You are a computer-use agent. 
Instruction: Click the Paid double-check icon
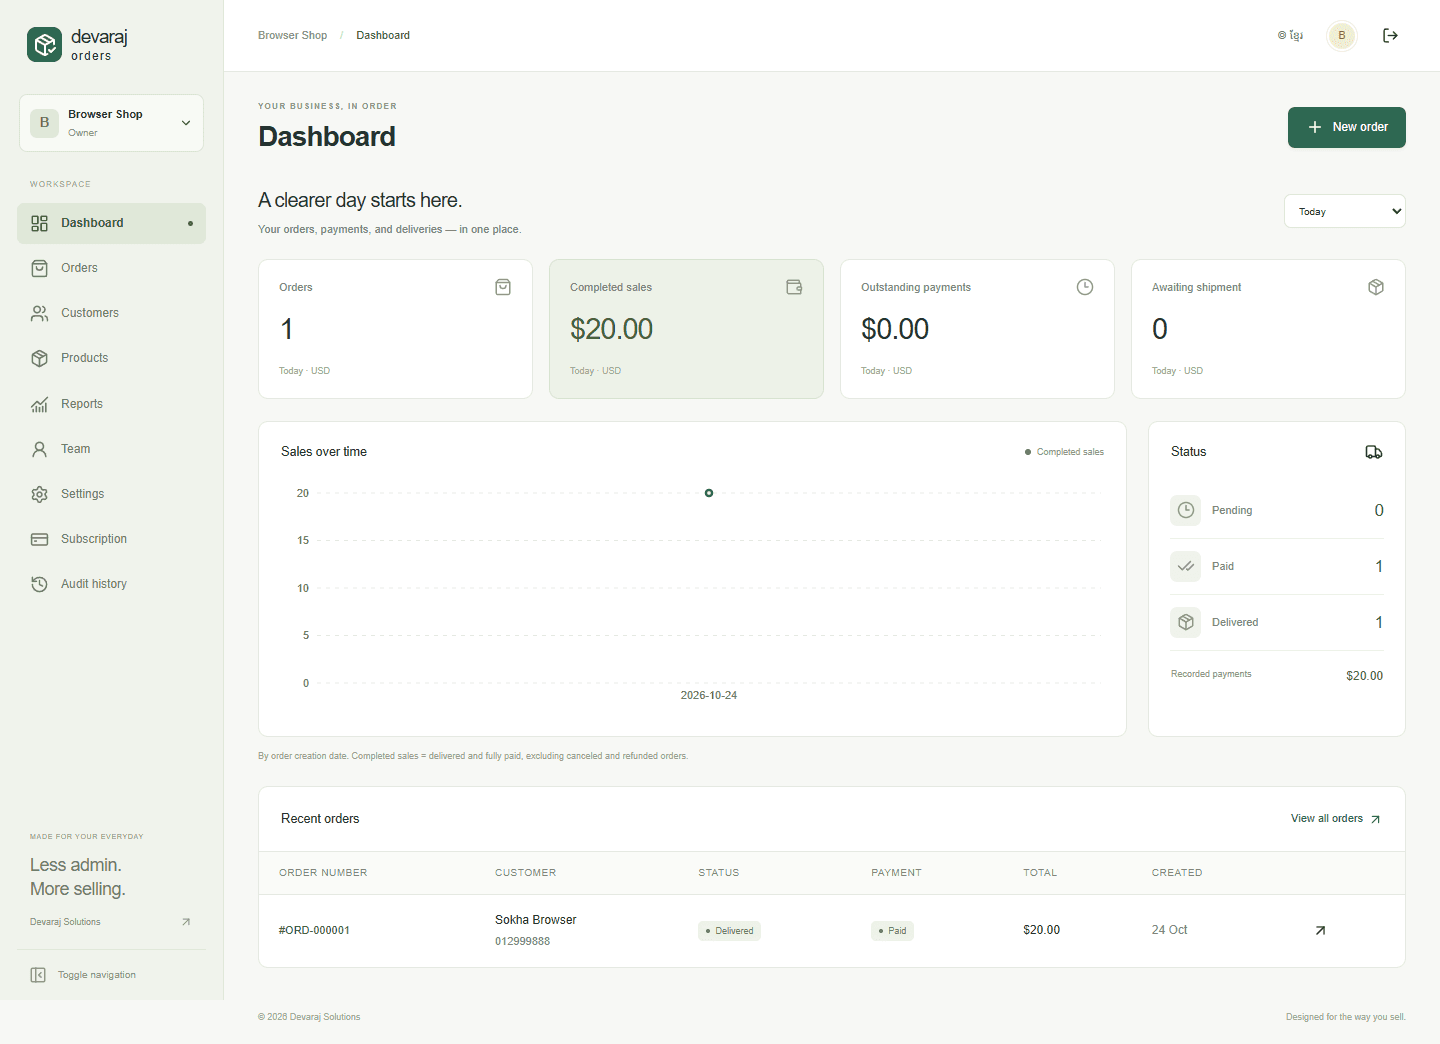[1186, 566]
